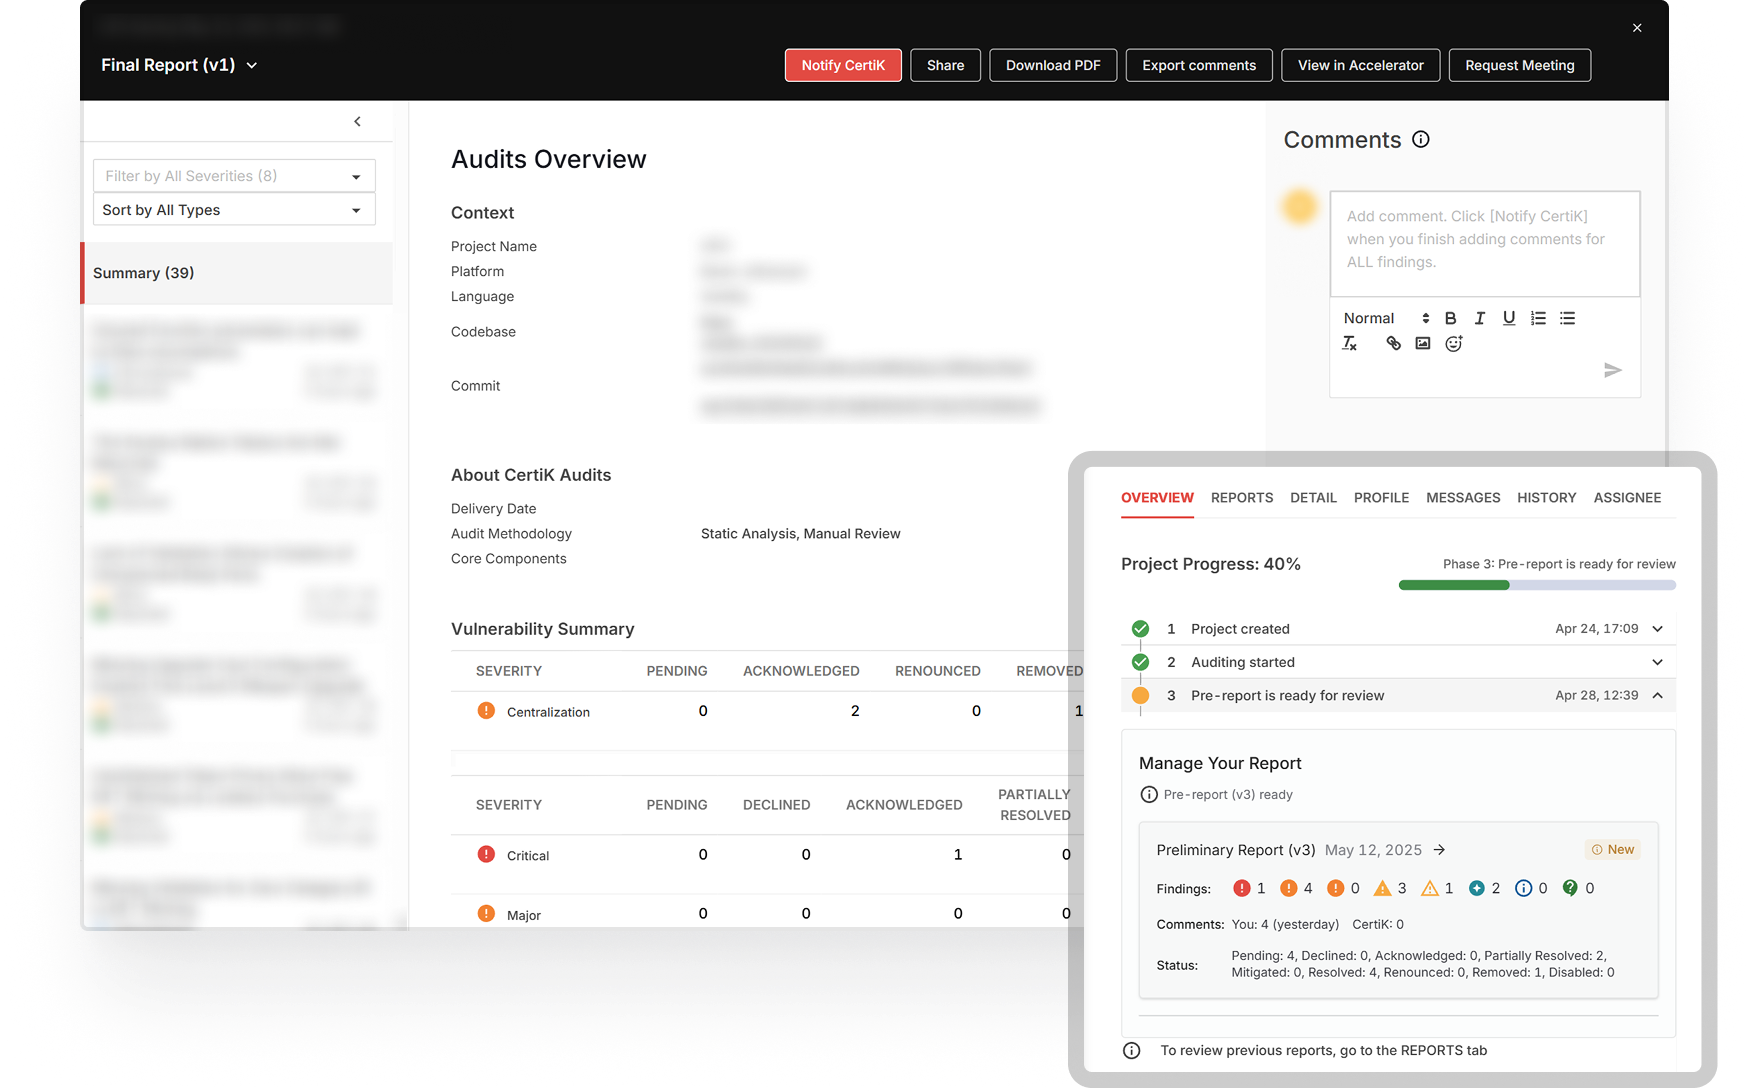Image resolution: width=1749 pixels, height=1092 pixels.
Task: Insert bullet list in comment editor
Action: pos(1567,318)
